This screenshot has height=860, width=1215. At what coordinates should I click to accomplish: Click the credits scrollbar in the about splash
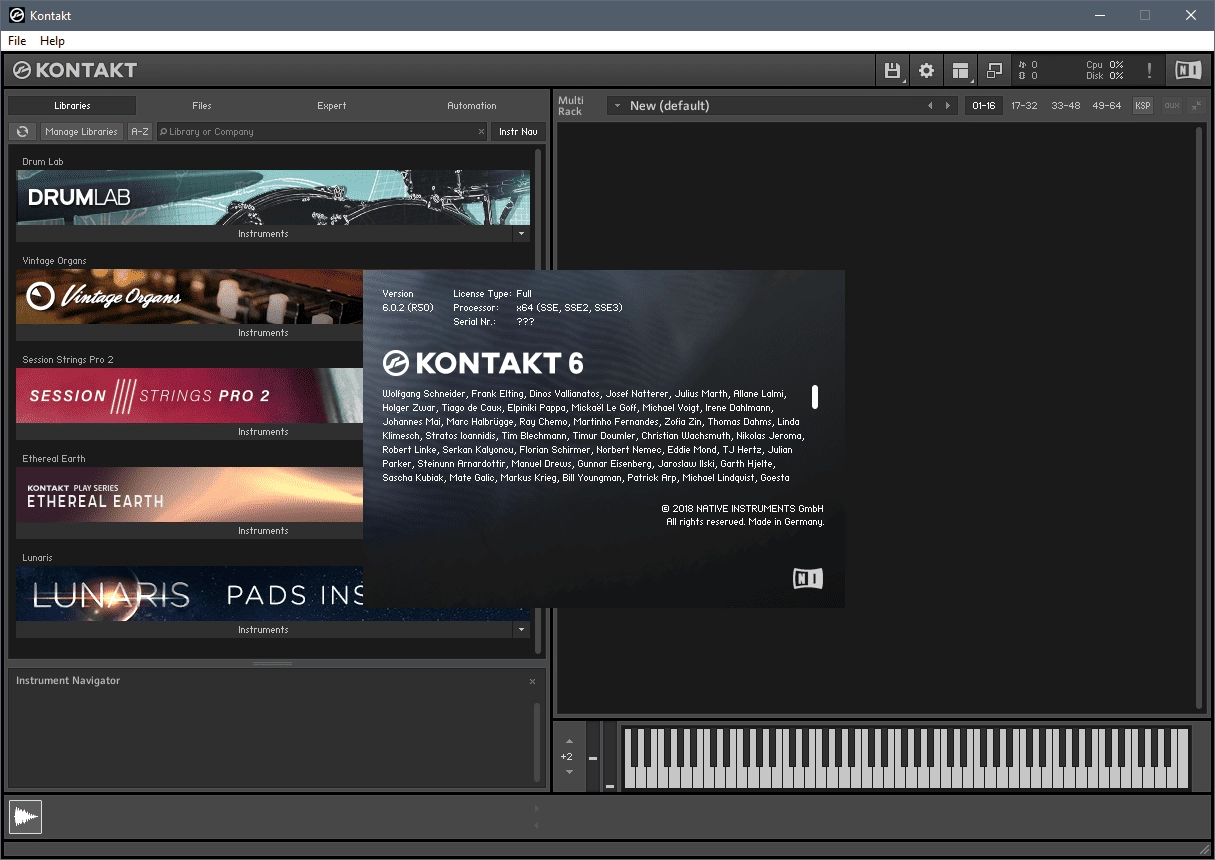click(x=815, y=397)
